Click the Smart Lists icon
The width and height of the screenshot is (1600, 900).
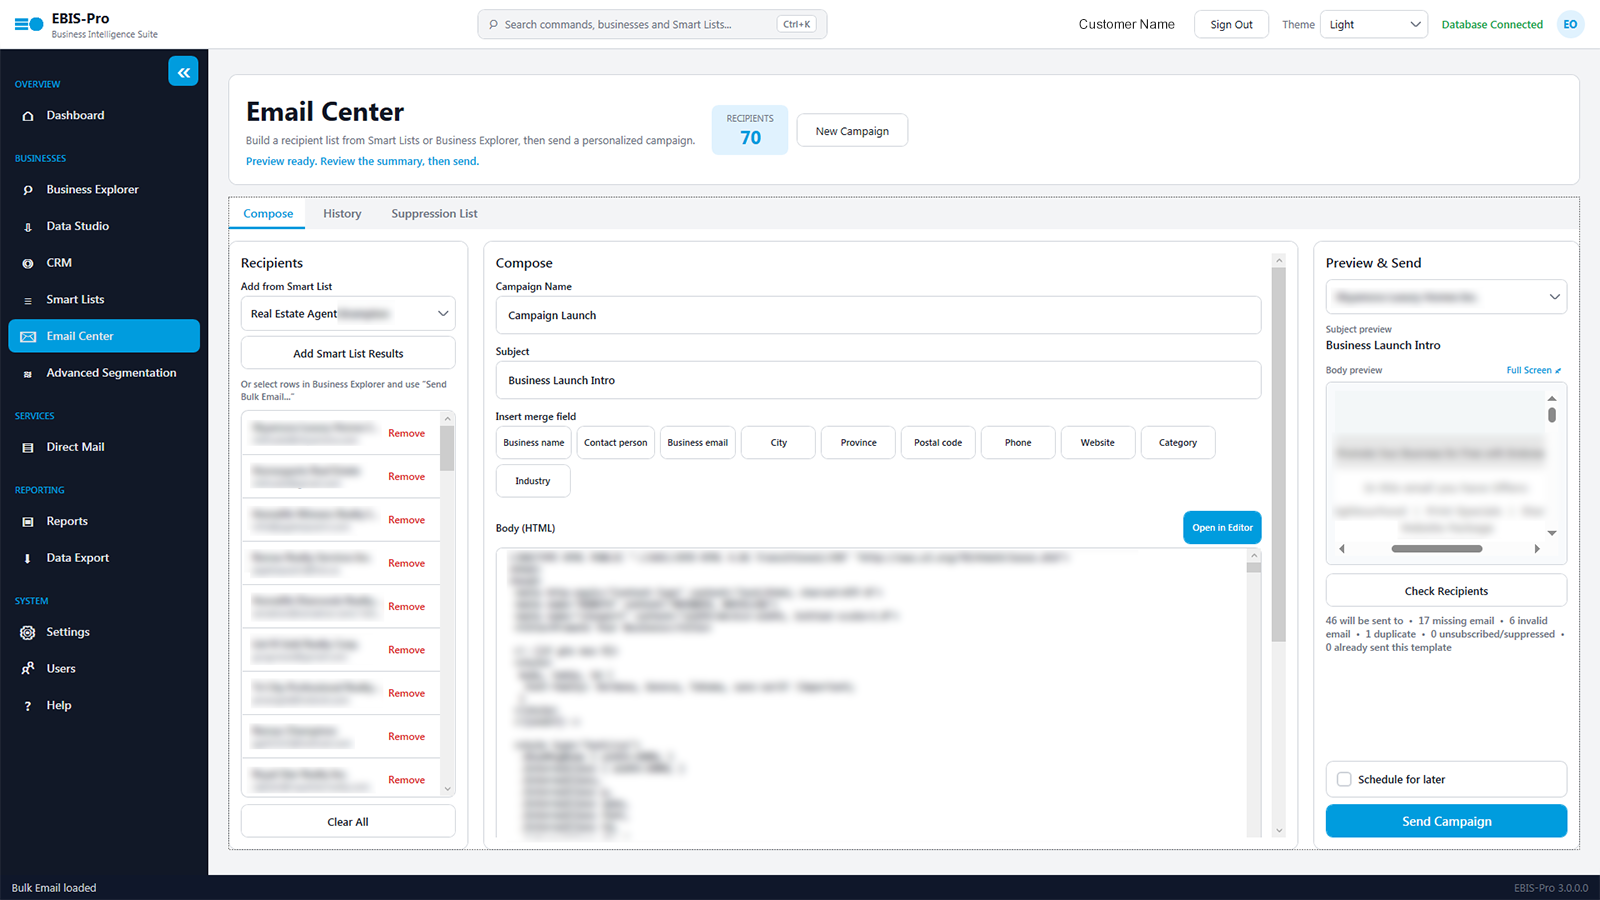tap(28, 300)
